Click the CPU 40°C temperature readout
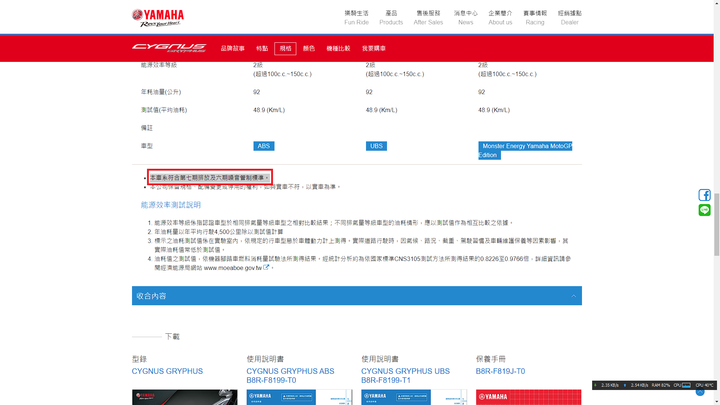 [704, 385]
